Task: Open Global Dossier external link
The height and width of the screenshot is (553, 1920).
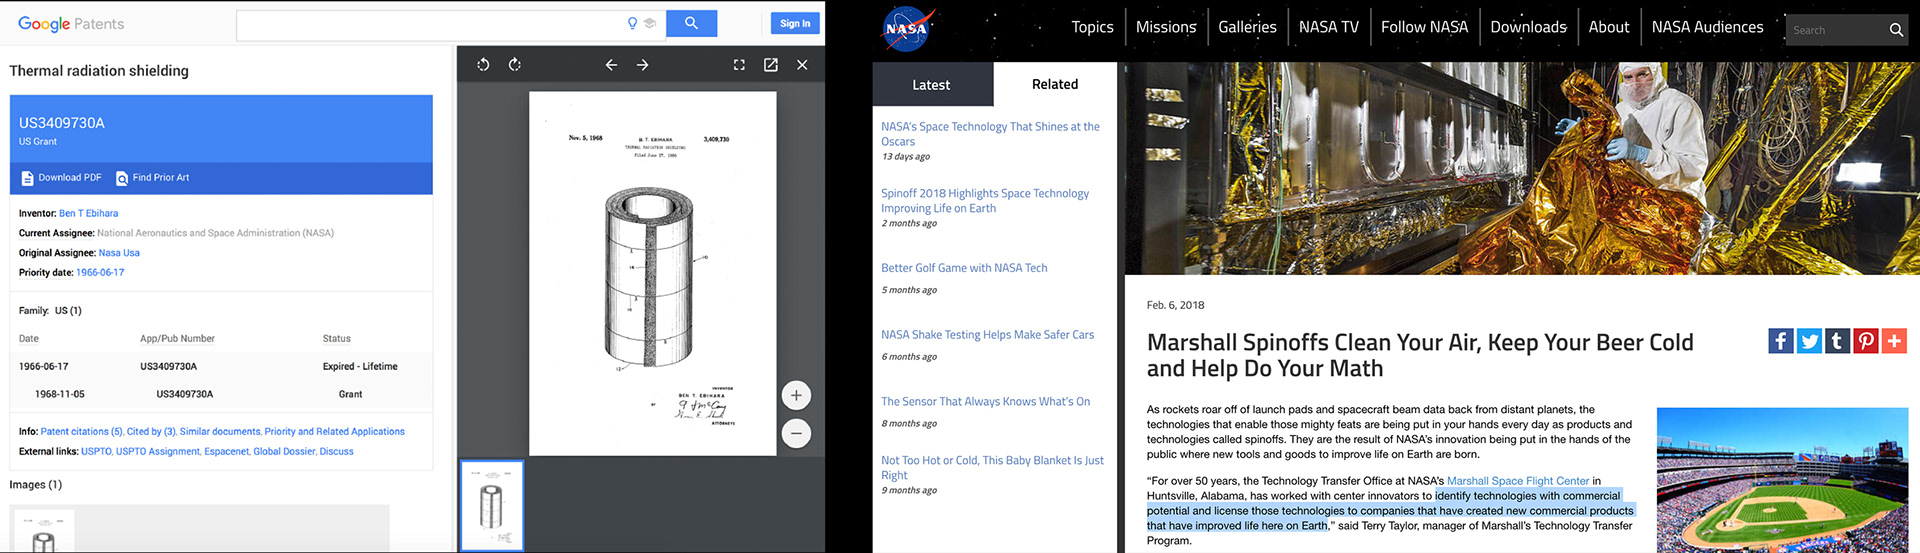Action: coord(284,452)
